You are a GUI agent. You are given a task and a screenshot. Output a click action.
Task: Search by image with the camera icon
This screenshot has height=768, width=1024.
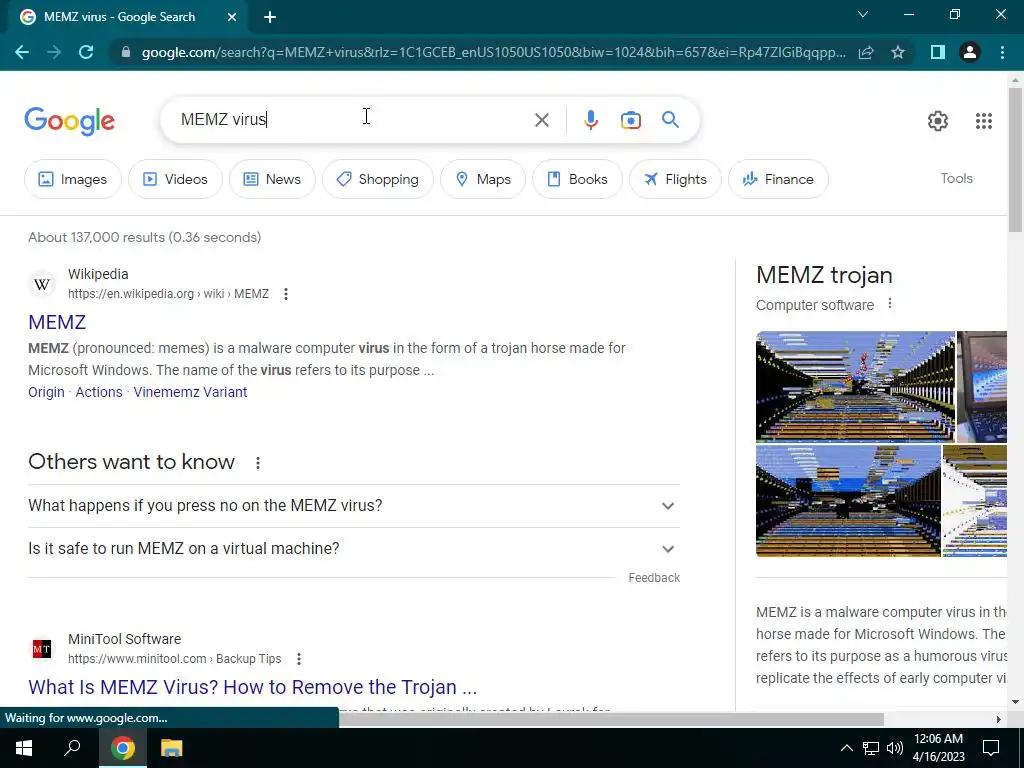tap(631, 120)
